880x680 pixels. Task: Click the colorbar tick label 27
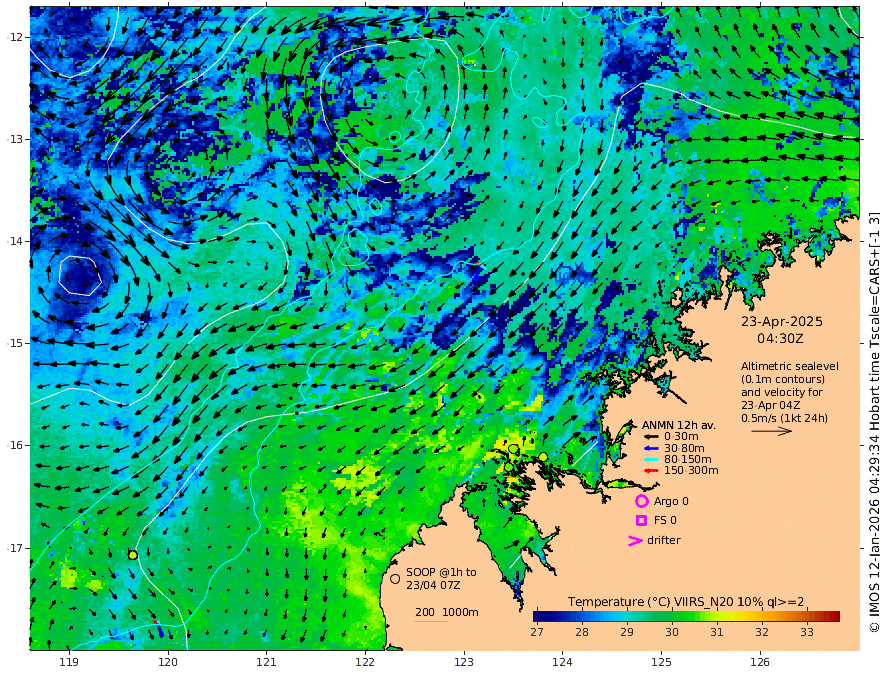point(537,632)
